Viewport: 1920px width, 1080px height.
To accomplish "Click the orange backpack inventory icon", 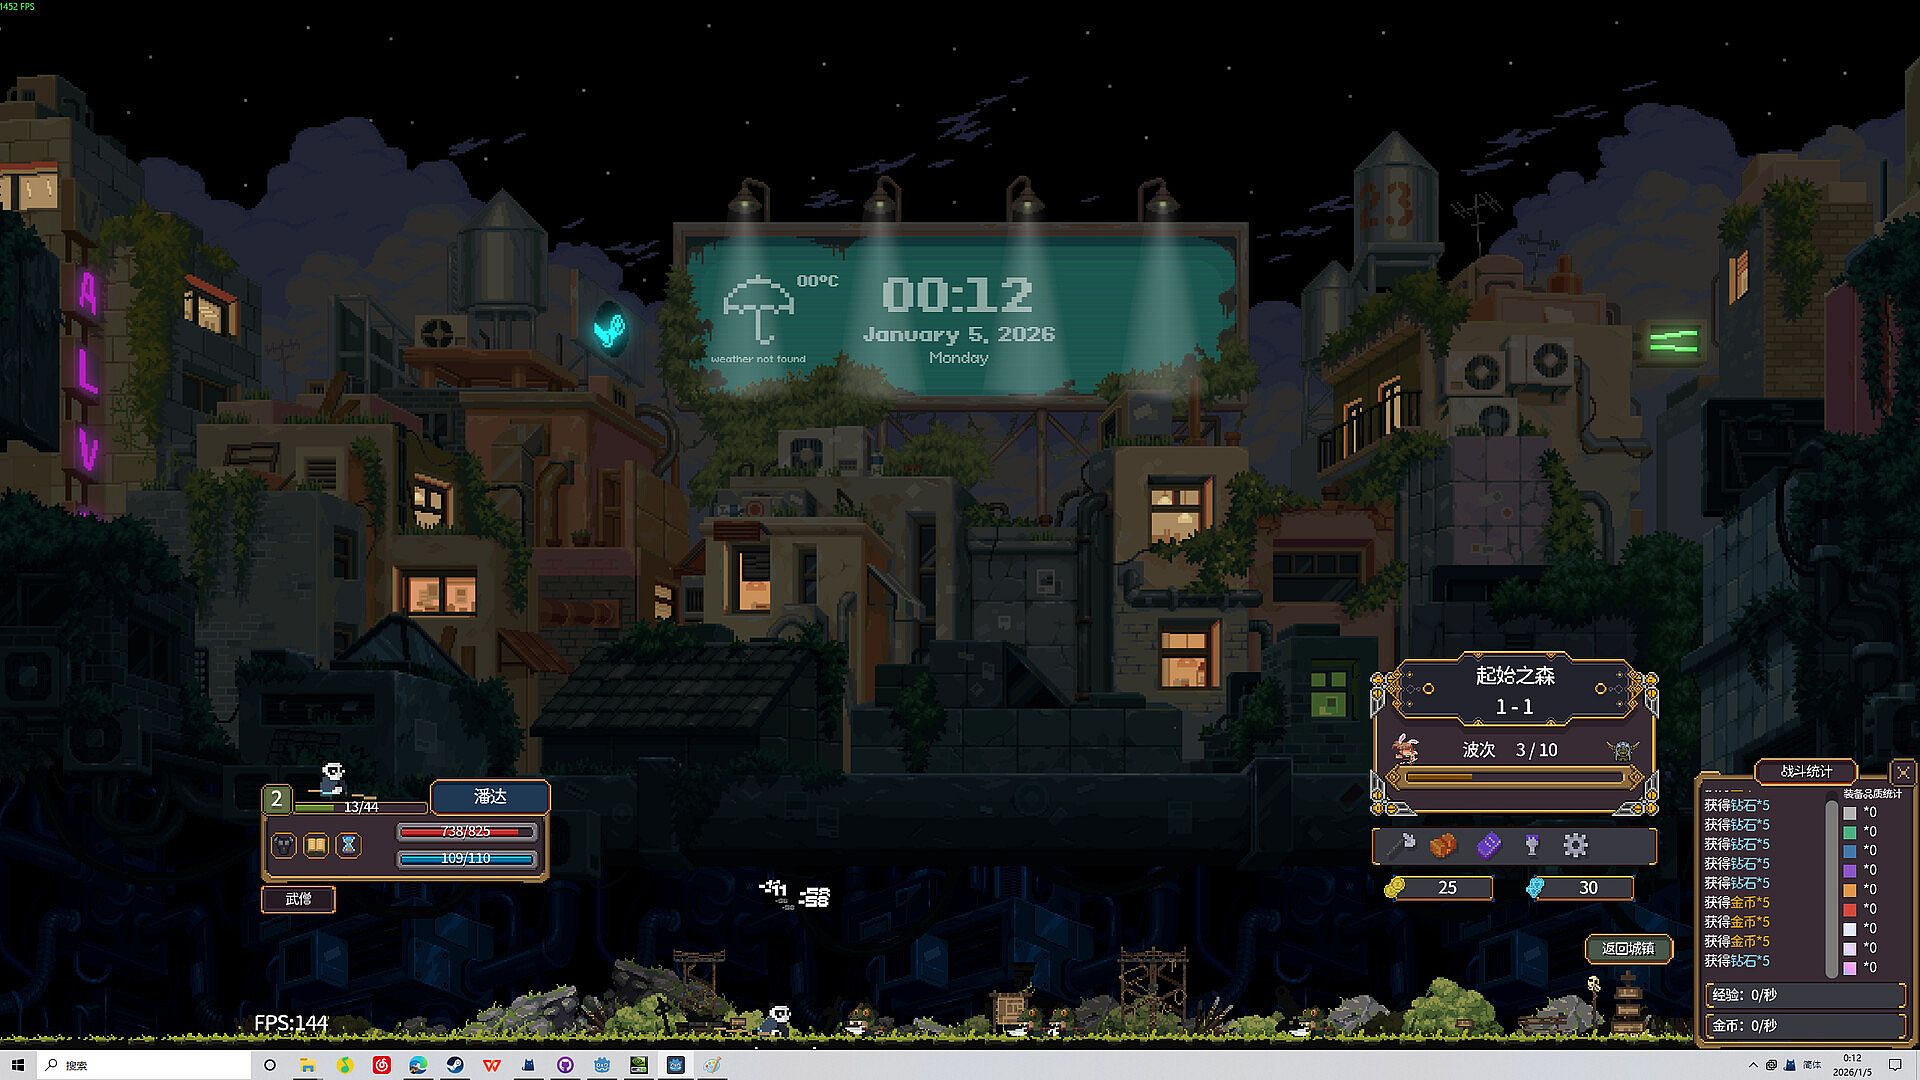I will pyautogui.click(x=1442, y=846).
